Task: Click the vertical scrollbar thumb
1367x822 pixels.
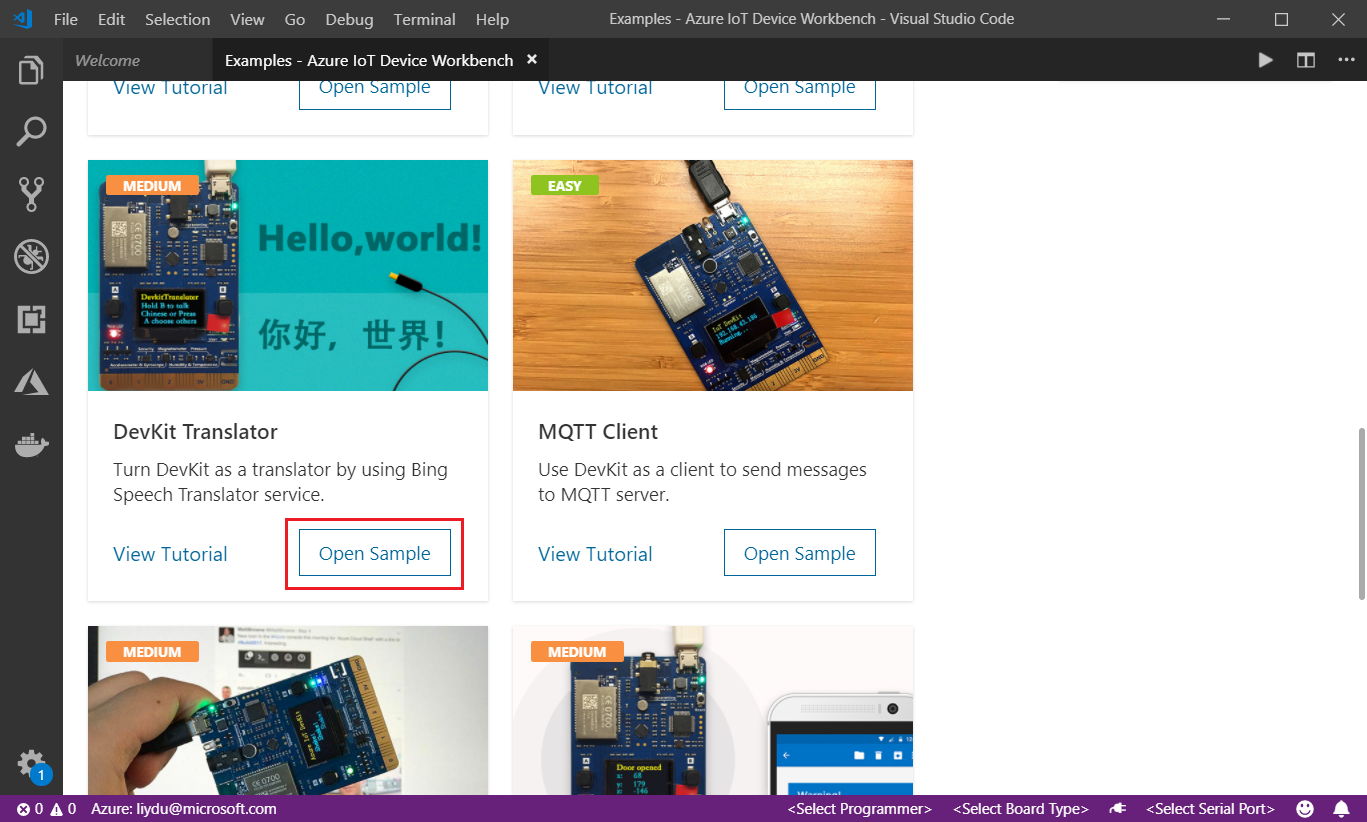Action: tap(1360, 514)
